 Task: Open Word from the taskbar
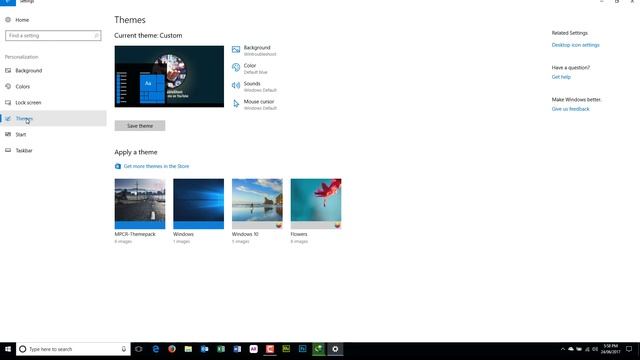pyautogui.click(x=237, y=349)
